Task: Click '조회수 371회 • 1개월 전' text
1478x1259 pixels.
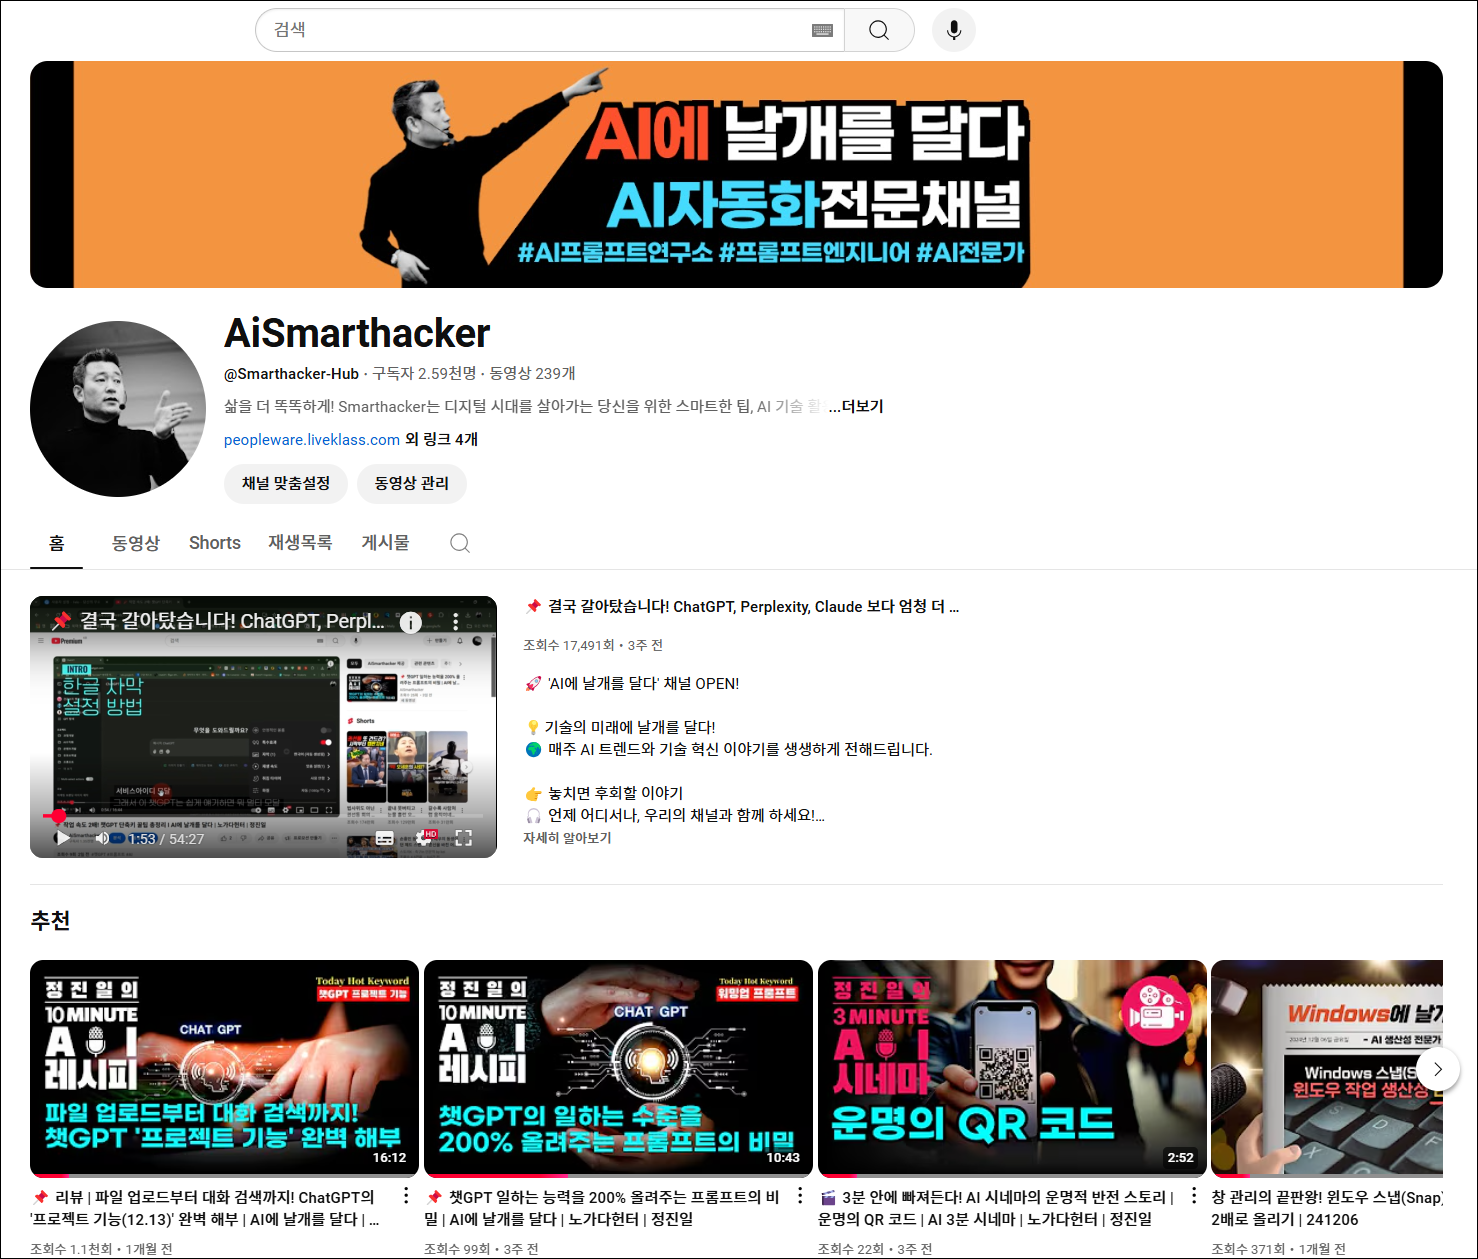Action: pos(1278,1249)
